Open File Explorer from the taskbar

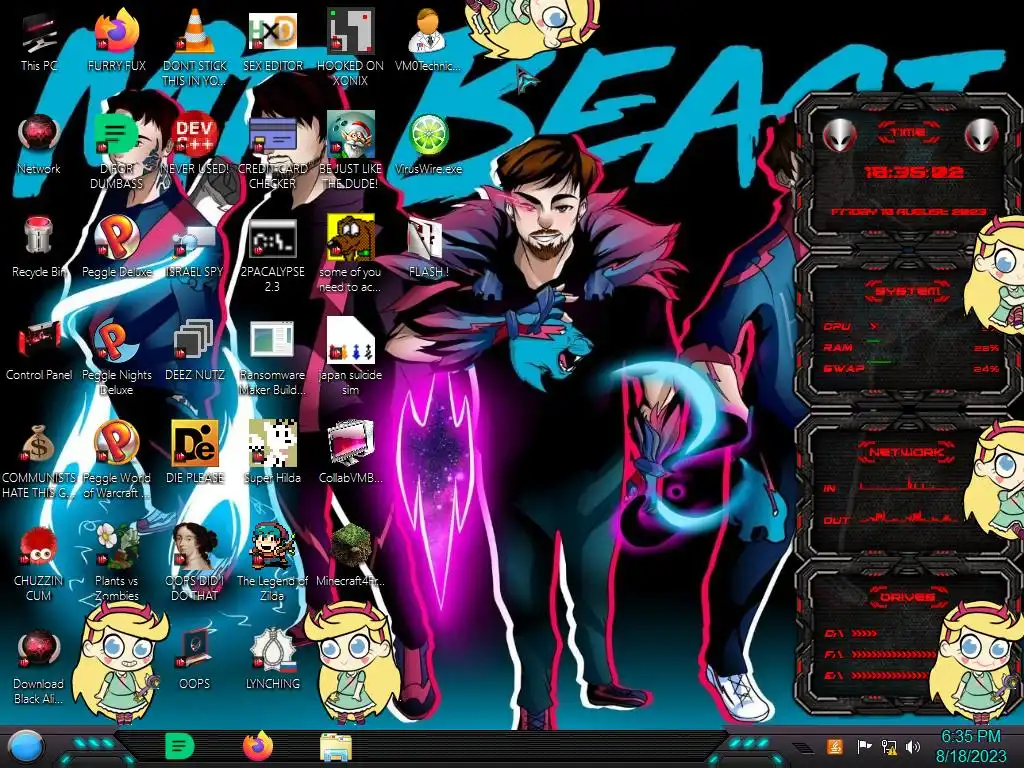336,747
